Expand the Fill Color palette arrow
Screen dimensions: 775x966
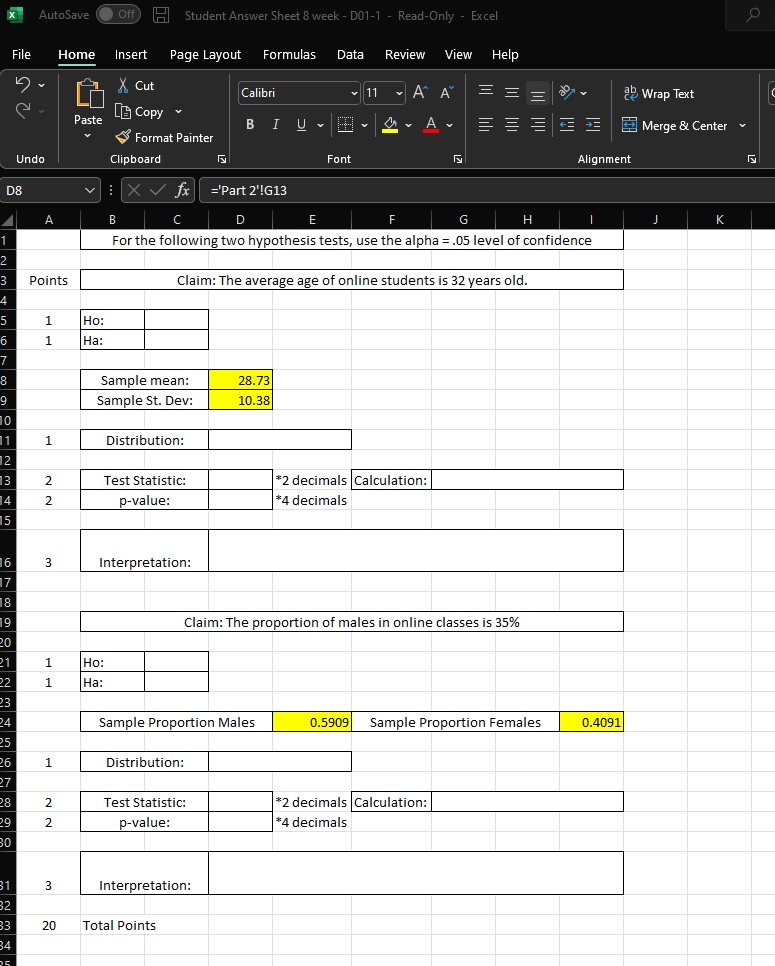[x=408, y=125]
